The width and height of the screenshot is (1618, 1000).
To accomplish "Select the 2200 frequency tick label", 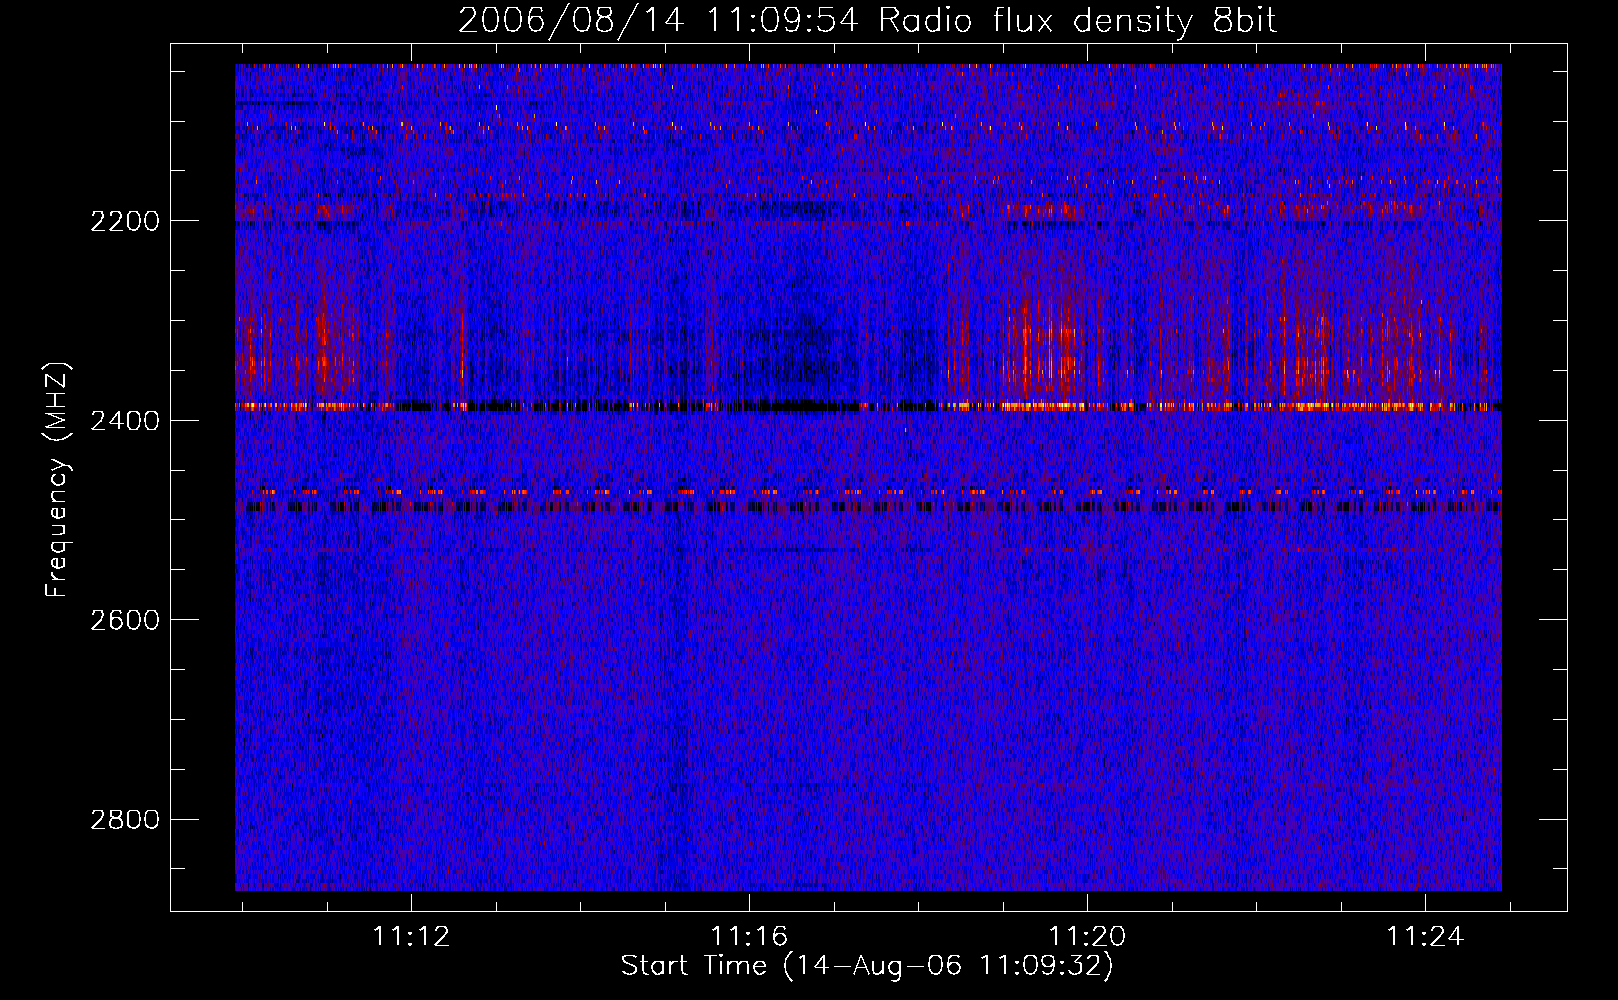I will pos(125,221).
